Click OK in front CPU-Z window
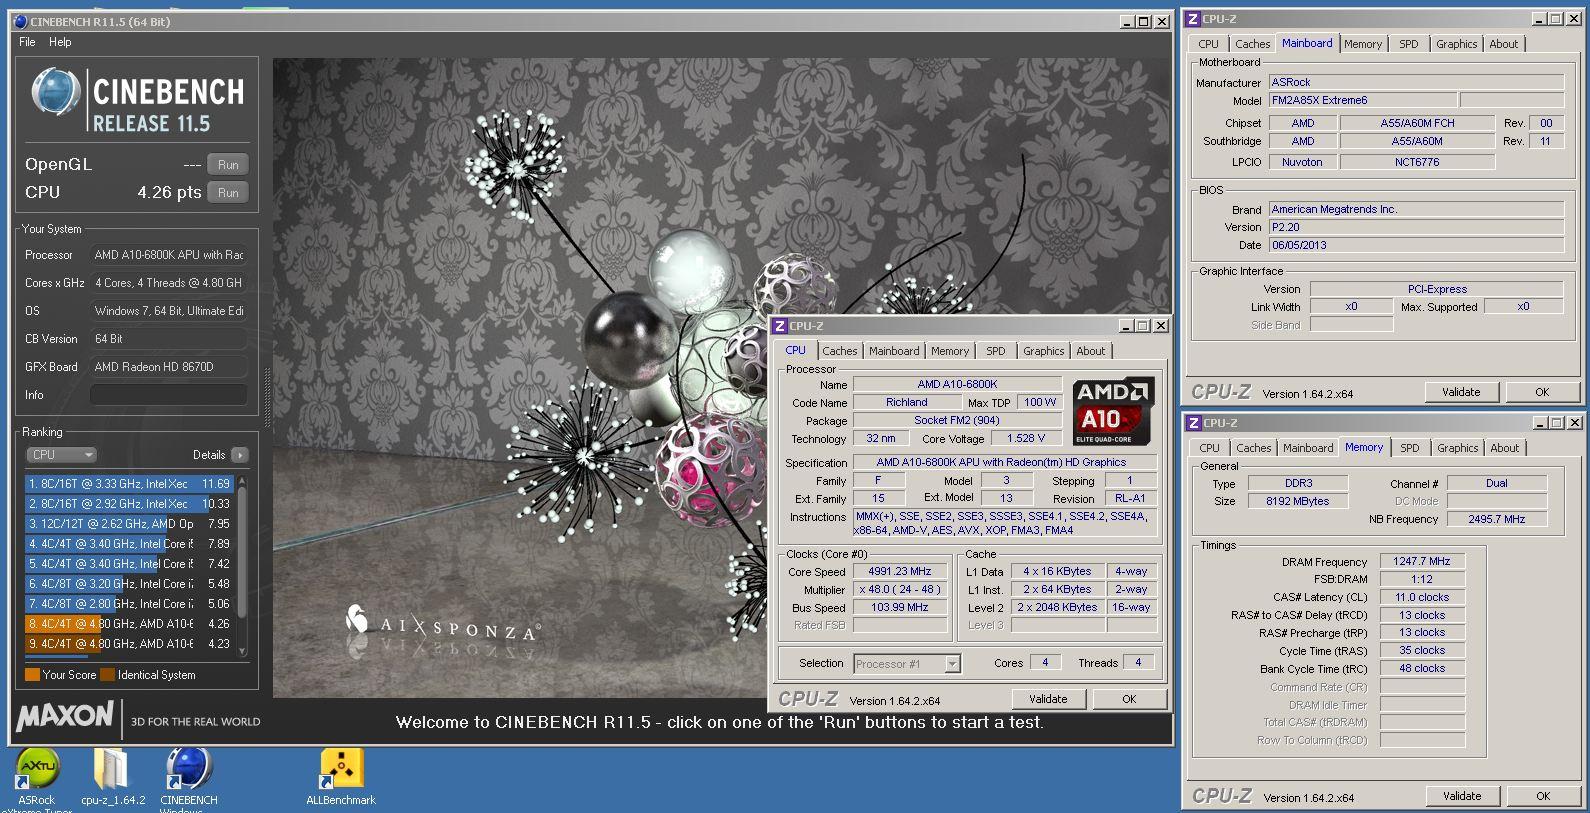 1129,699
